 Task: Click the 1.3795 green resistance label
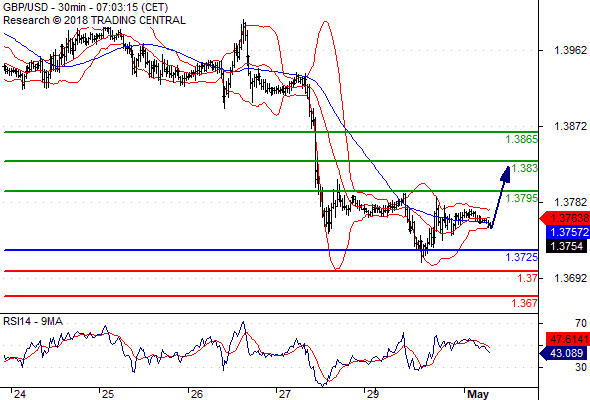point(522,198)
